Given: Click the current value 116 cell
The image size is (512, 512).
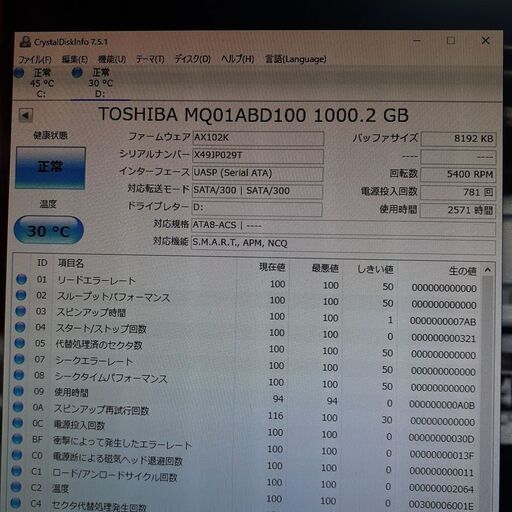Looking at the screenshot, I should (276, 416).
